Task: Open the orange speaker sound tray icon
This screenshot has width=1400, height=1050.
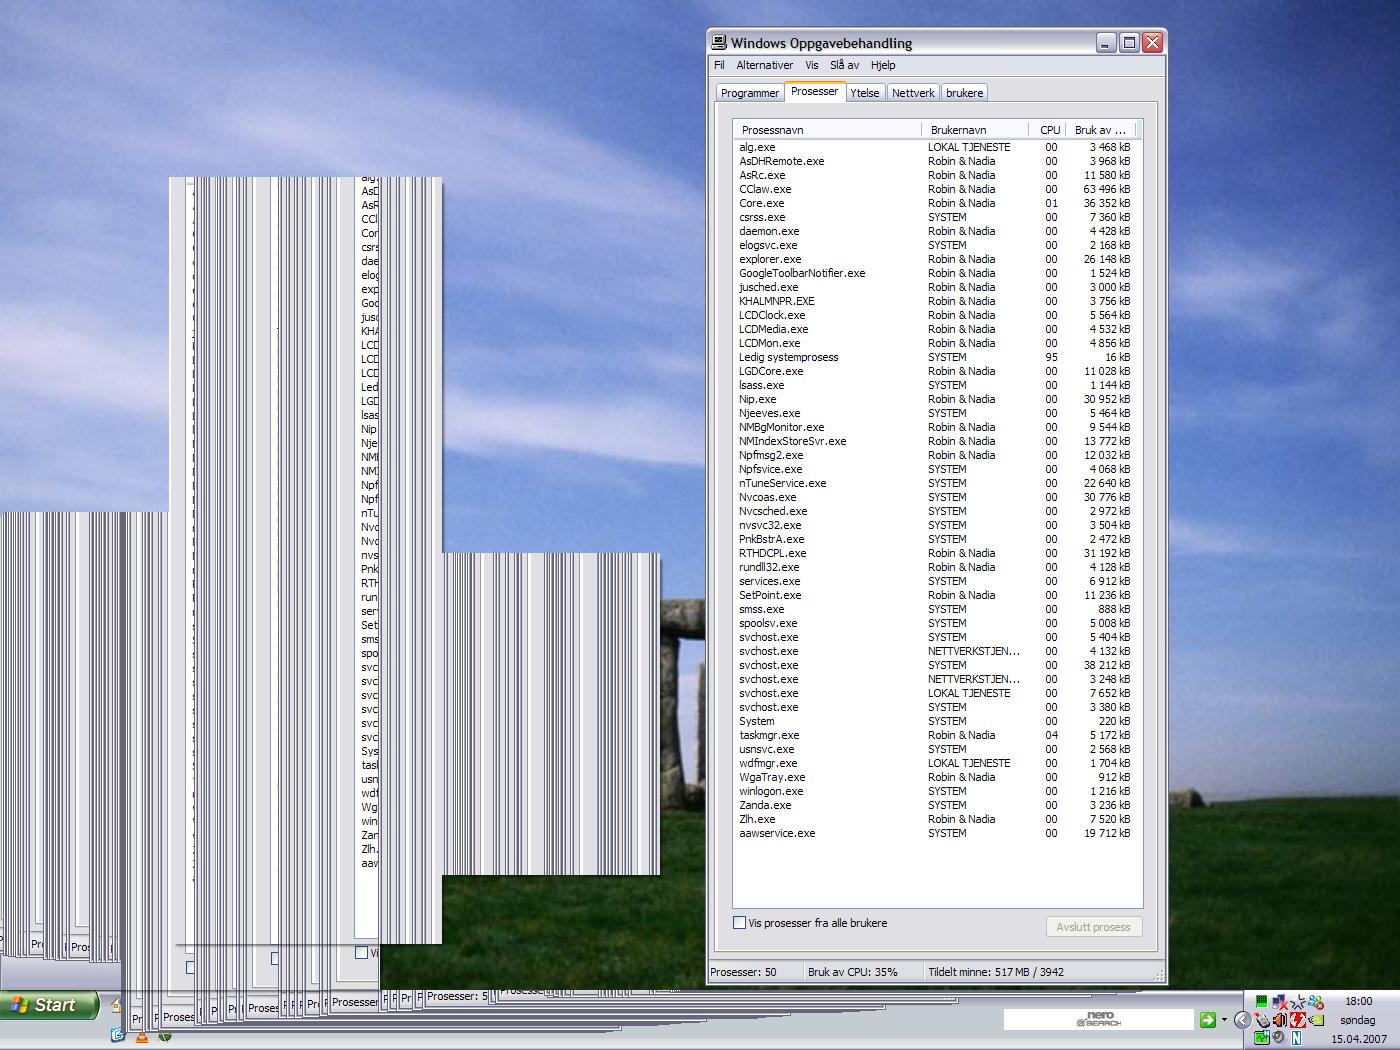Action: (x=1280, y=1020)
